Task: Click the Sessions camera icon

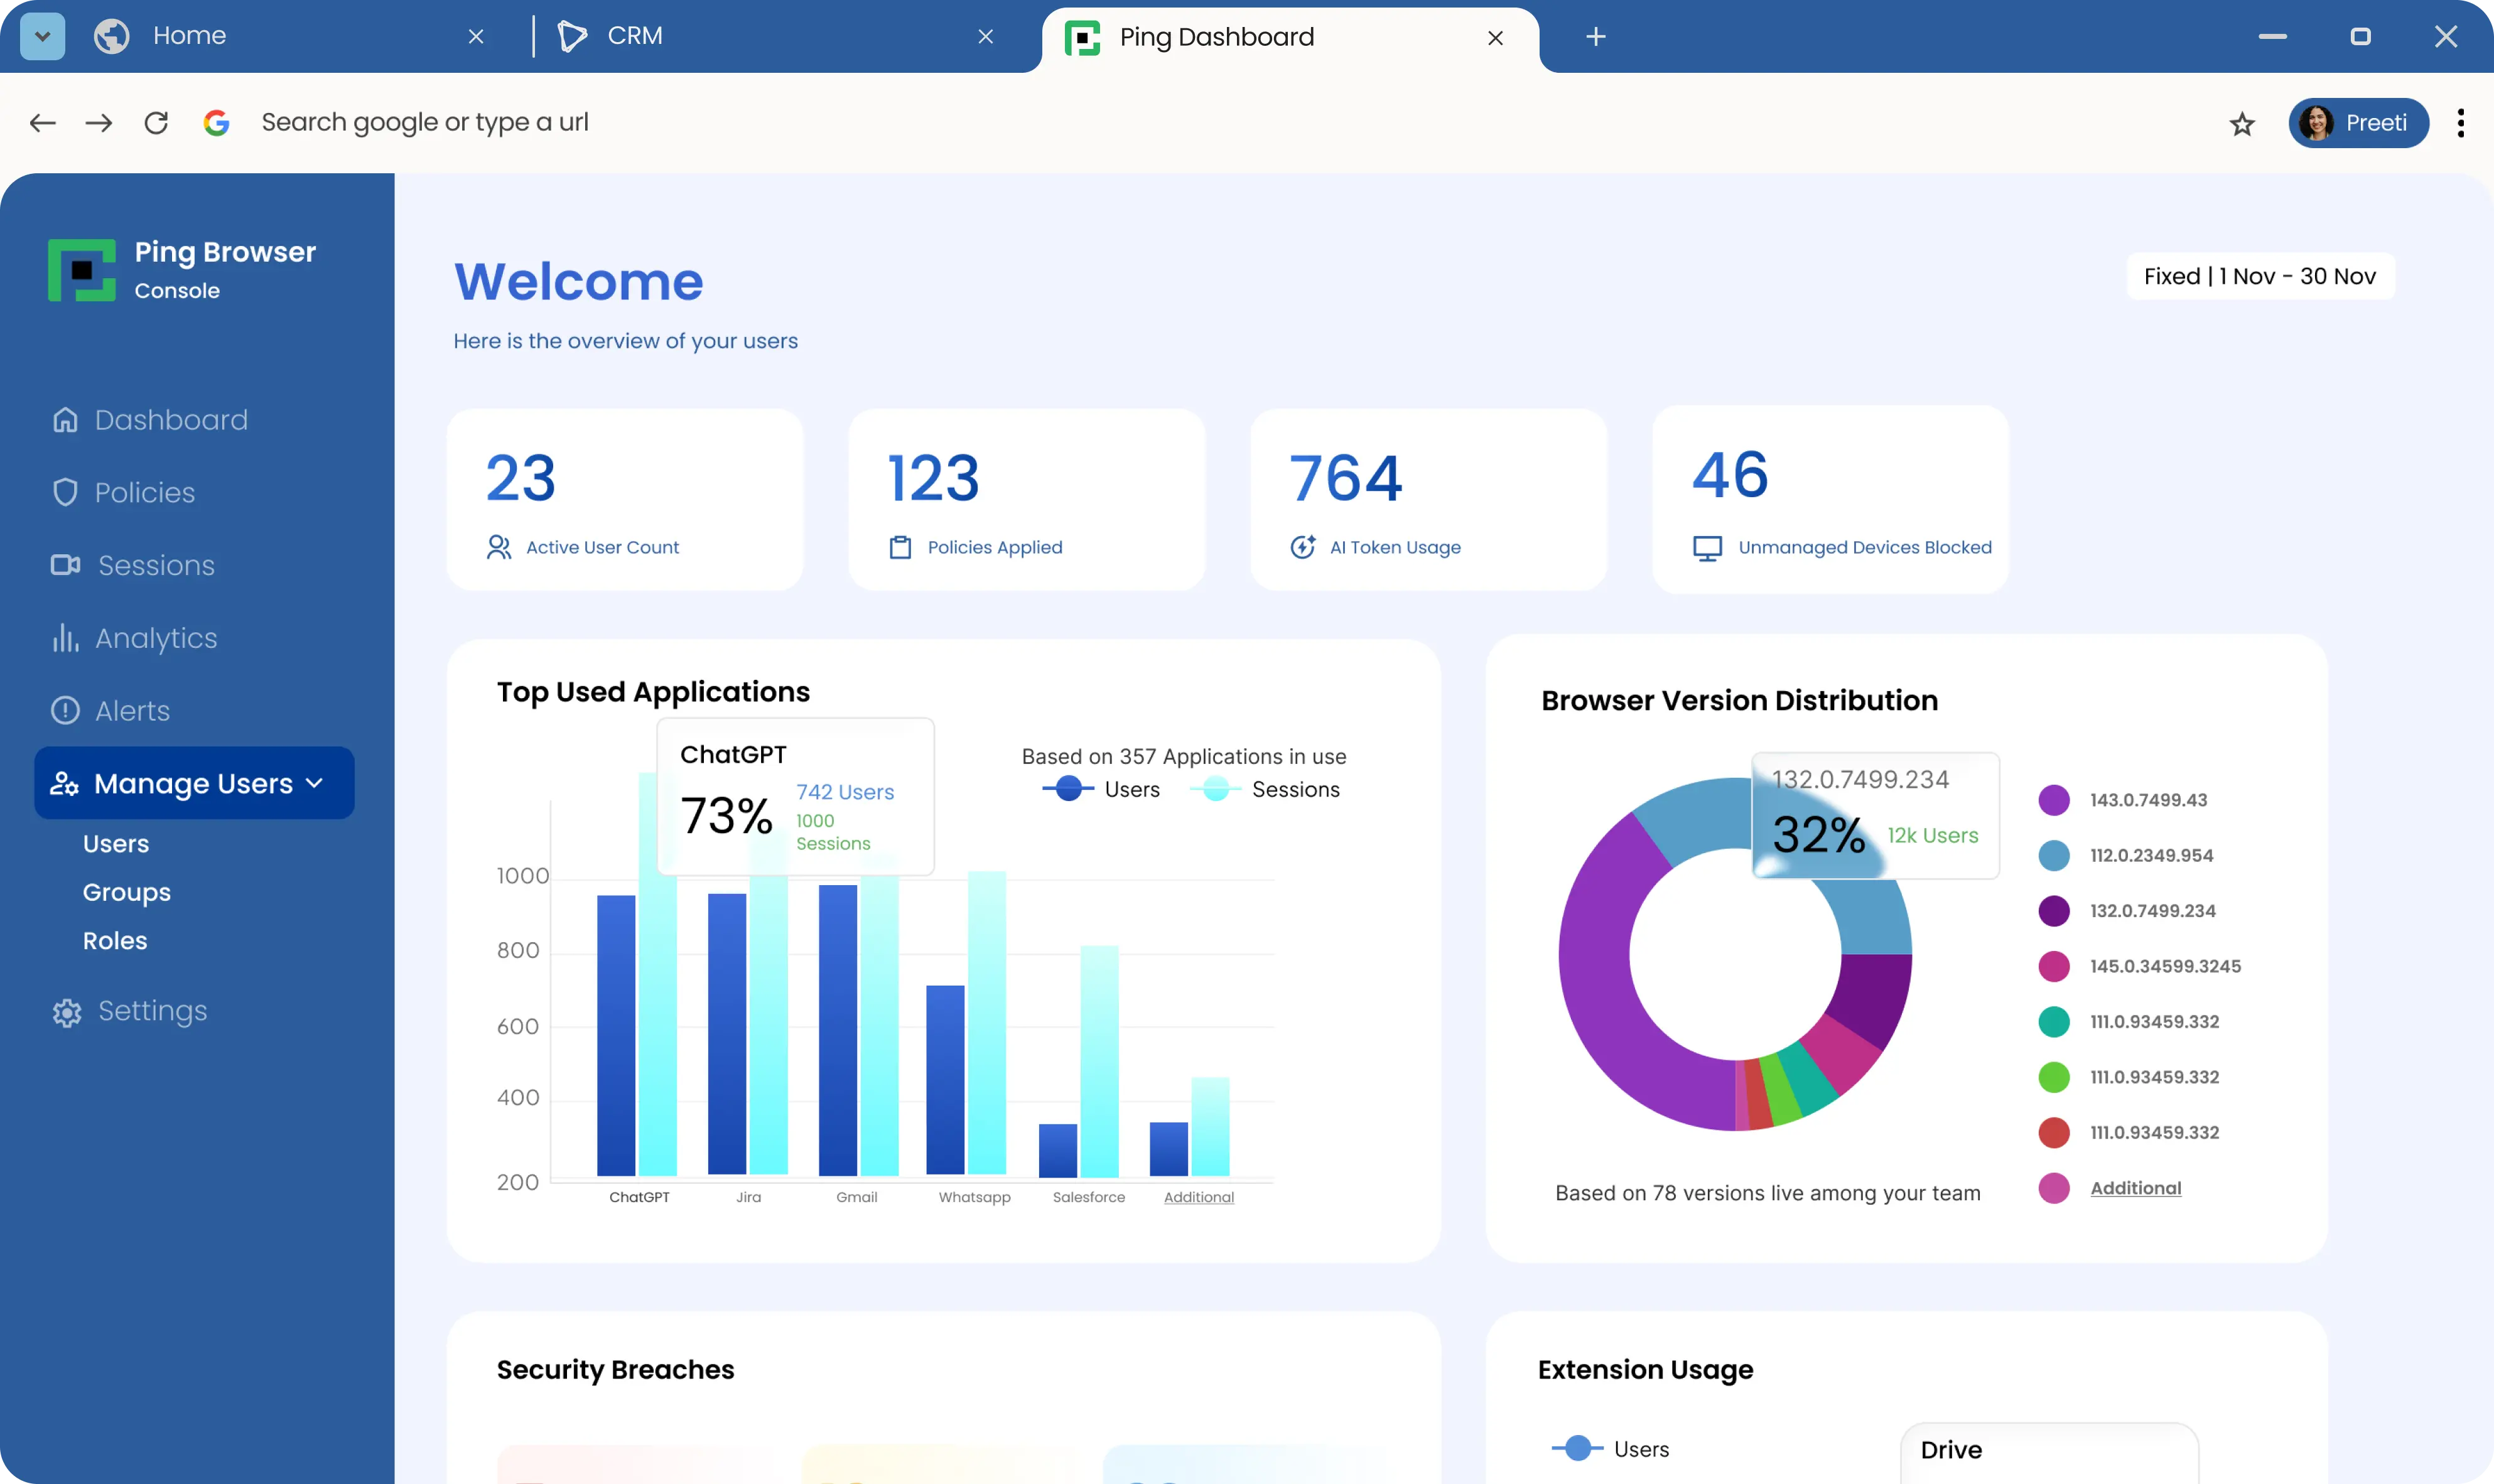Action: point(66,565)
